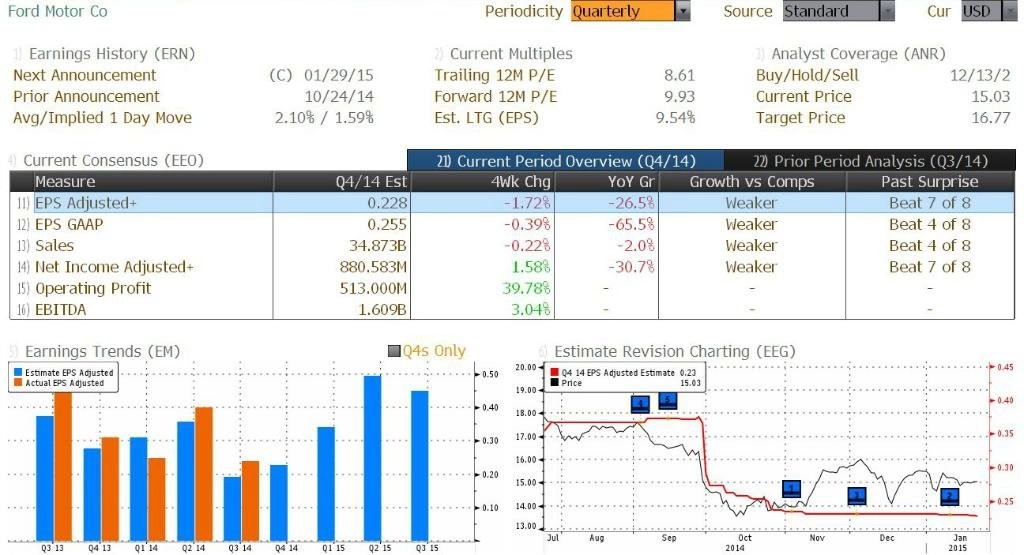Click the YoY Gr column header
This screenshot has height=555, width=1024.
coord(605,182)
